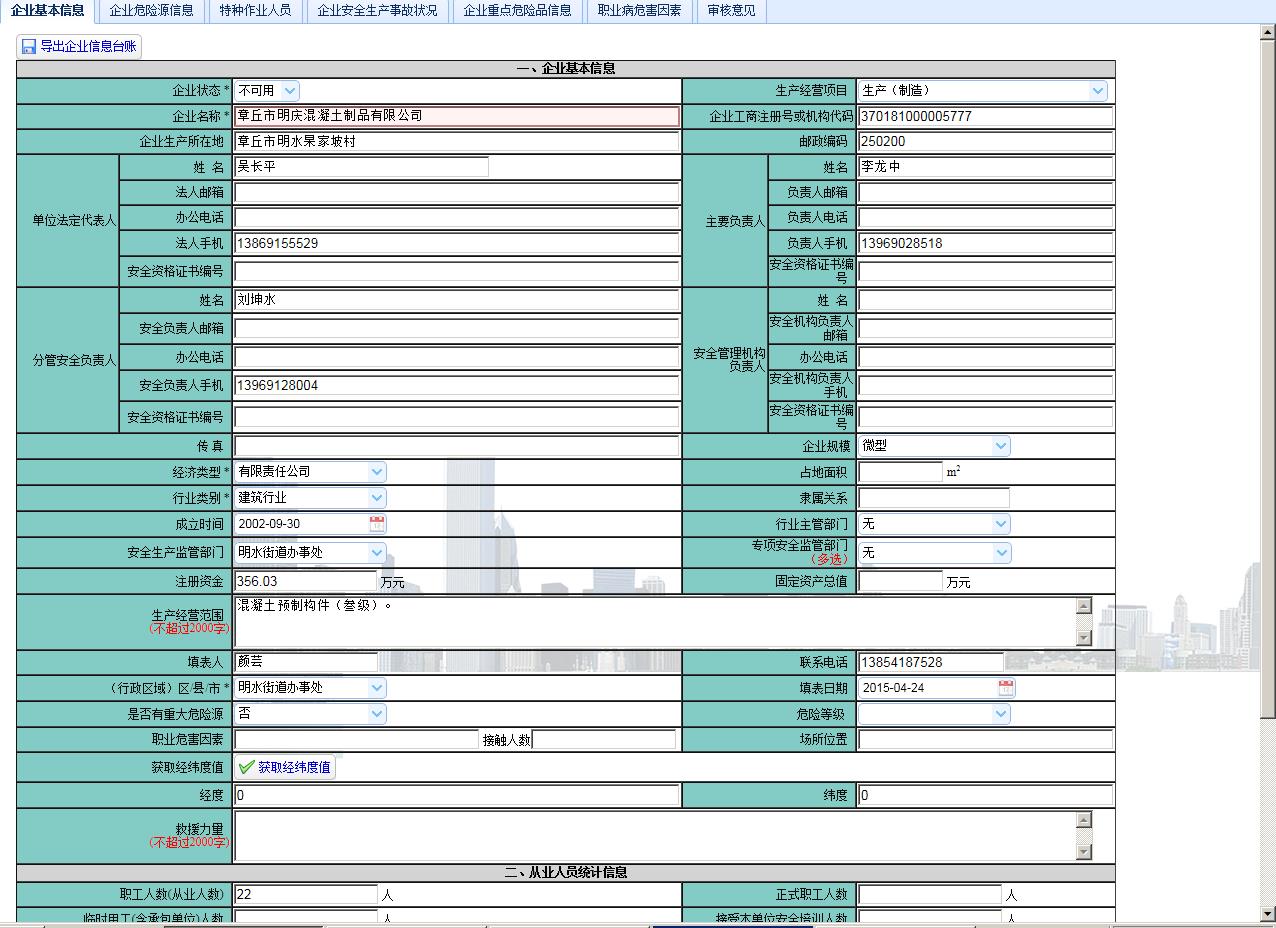Click up arrow in 生产经营范围 text area

[1084, 606]
